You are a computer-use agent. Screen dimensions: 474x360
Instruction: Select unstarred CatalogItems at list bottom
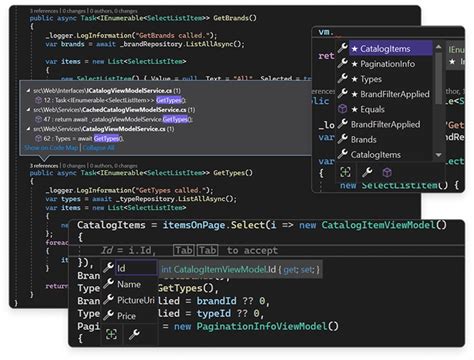point(375,155)
